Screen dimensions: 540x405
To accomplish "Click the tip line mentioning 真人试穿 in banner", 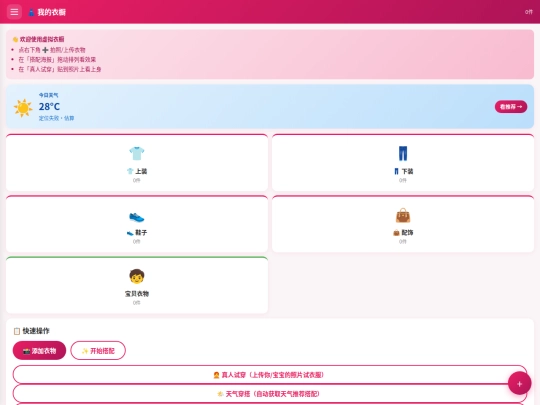I will [x=60, y=69].
